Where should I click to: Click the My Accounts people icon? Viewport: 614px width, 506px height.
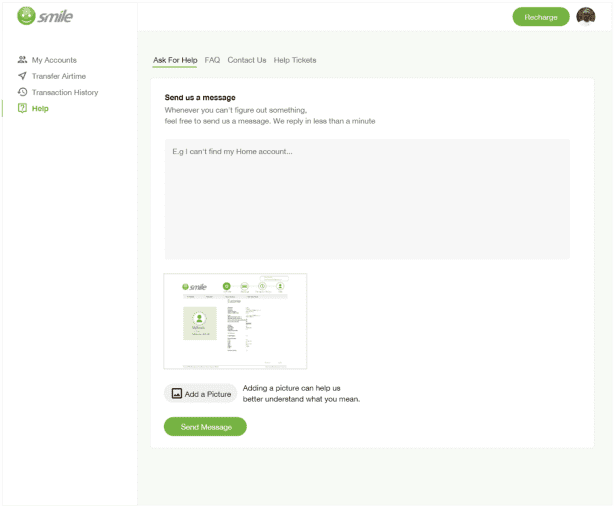22,60
